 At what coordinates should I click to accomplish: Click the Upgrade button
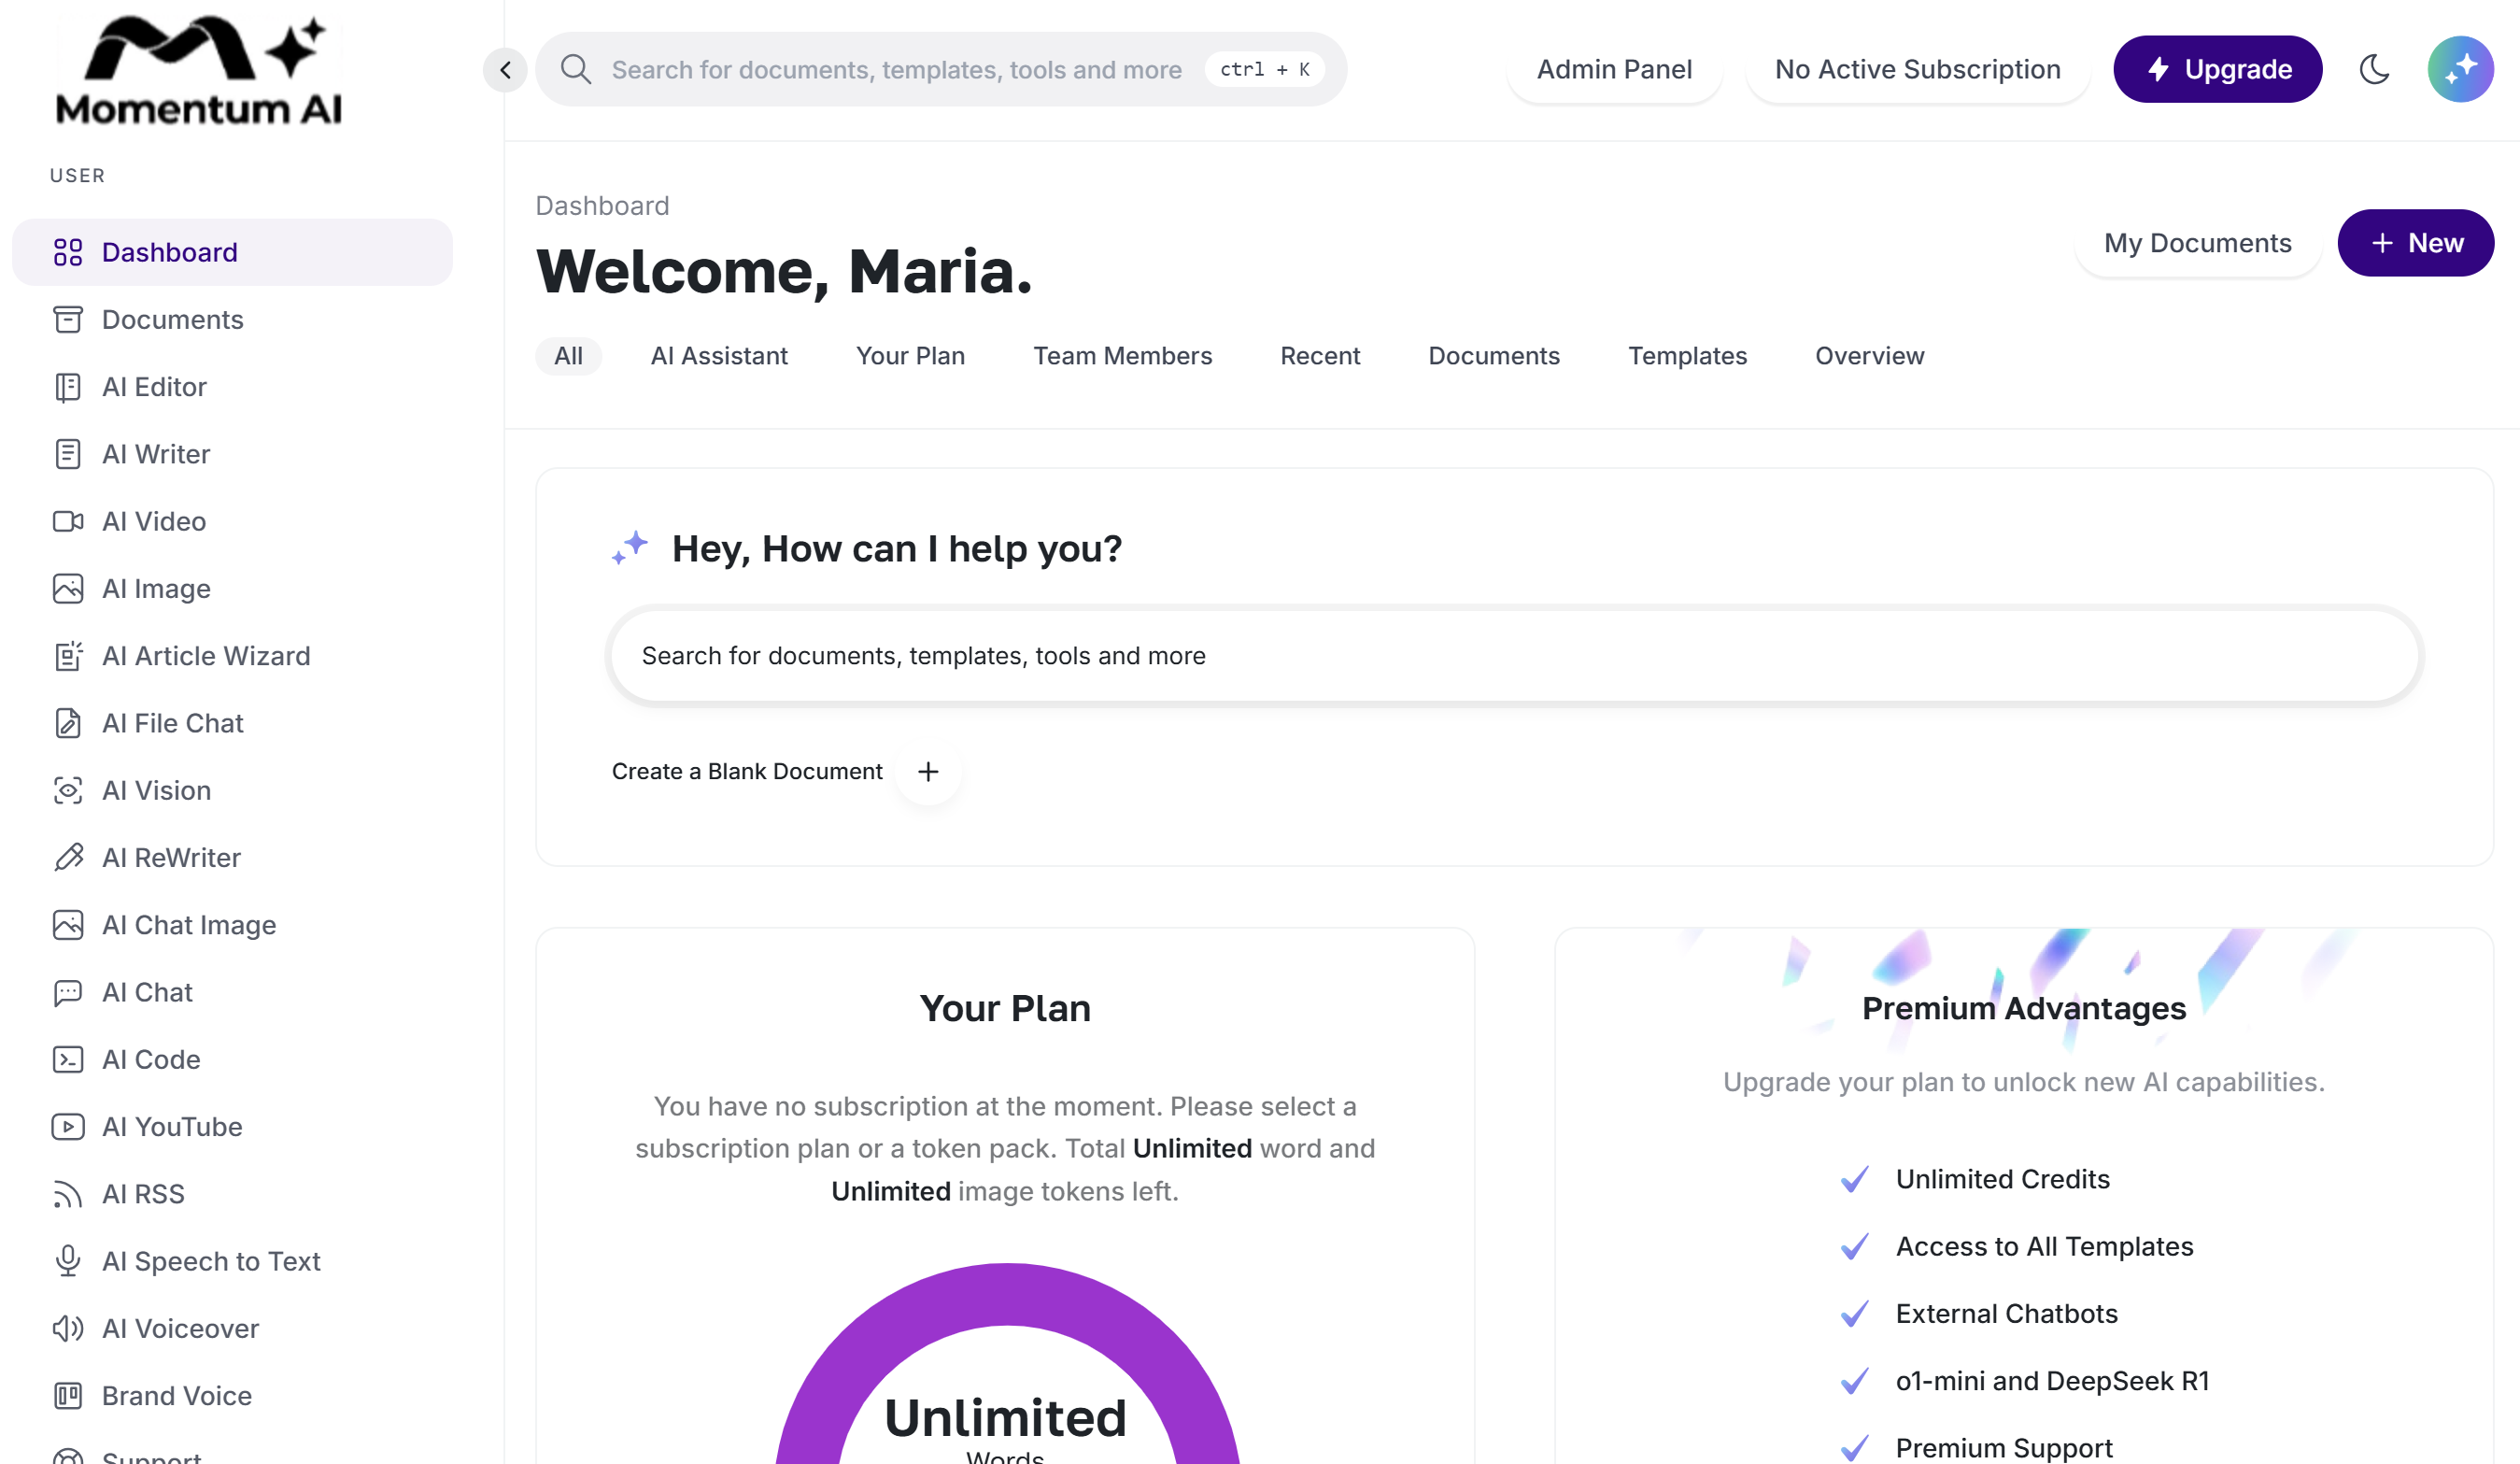(x=2217, y=69)
